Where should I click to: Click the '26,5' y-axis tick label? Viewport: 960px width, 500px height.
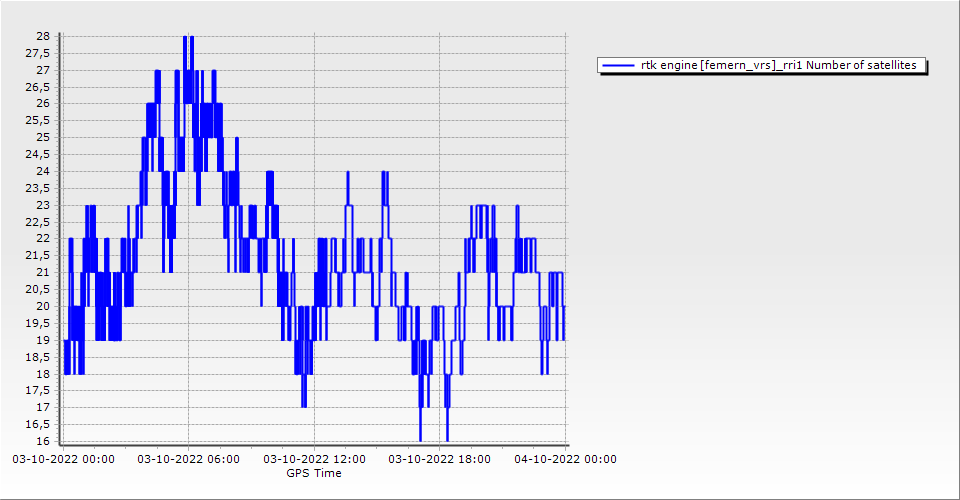tap(38, 87)
